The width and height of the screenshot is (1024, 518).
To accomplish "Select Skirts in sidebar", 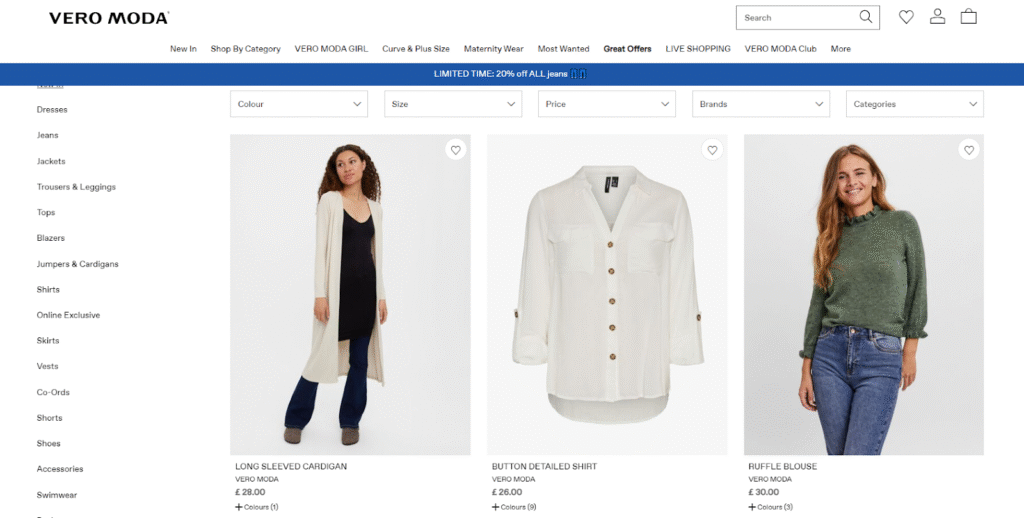I will pos(48,340).
